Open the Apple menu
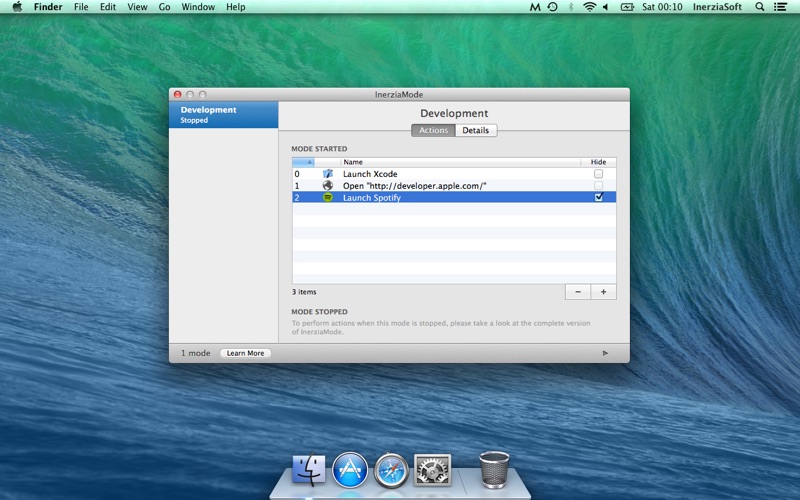Viewport: 800px width, 500px height. click(x=17, y=7)
